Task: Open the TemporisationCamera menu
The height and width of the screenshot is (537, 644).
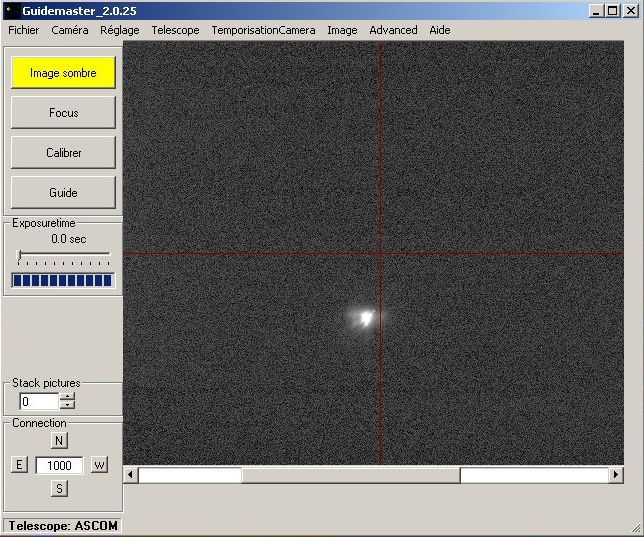Action: pyautogui.click(x=263, y=30)
